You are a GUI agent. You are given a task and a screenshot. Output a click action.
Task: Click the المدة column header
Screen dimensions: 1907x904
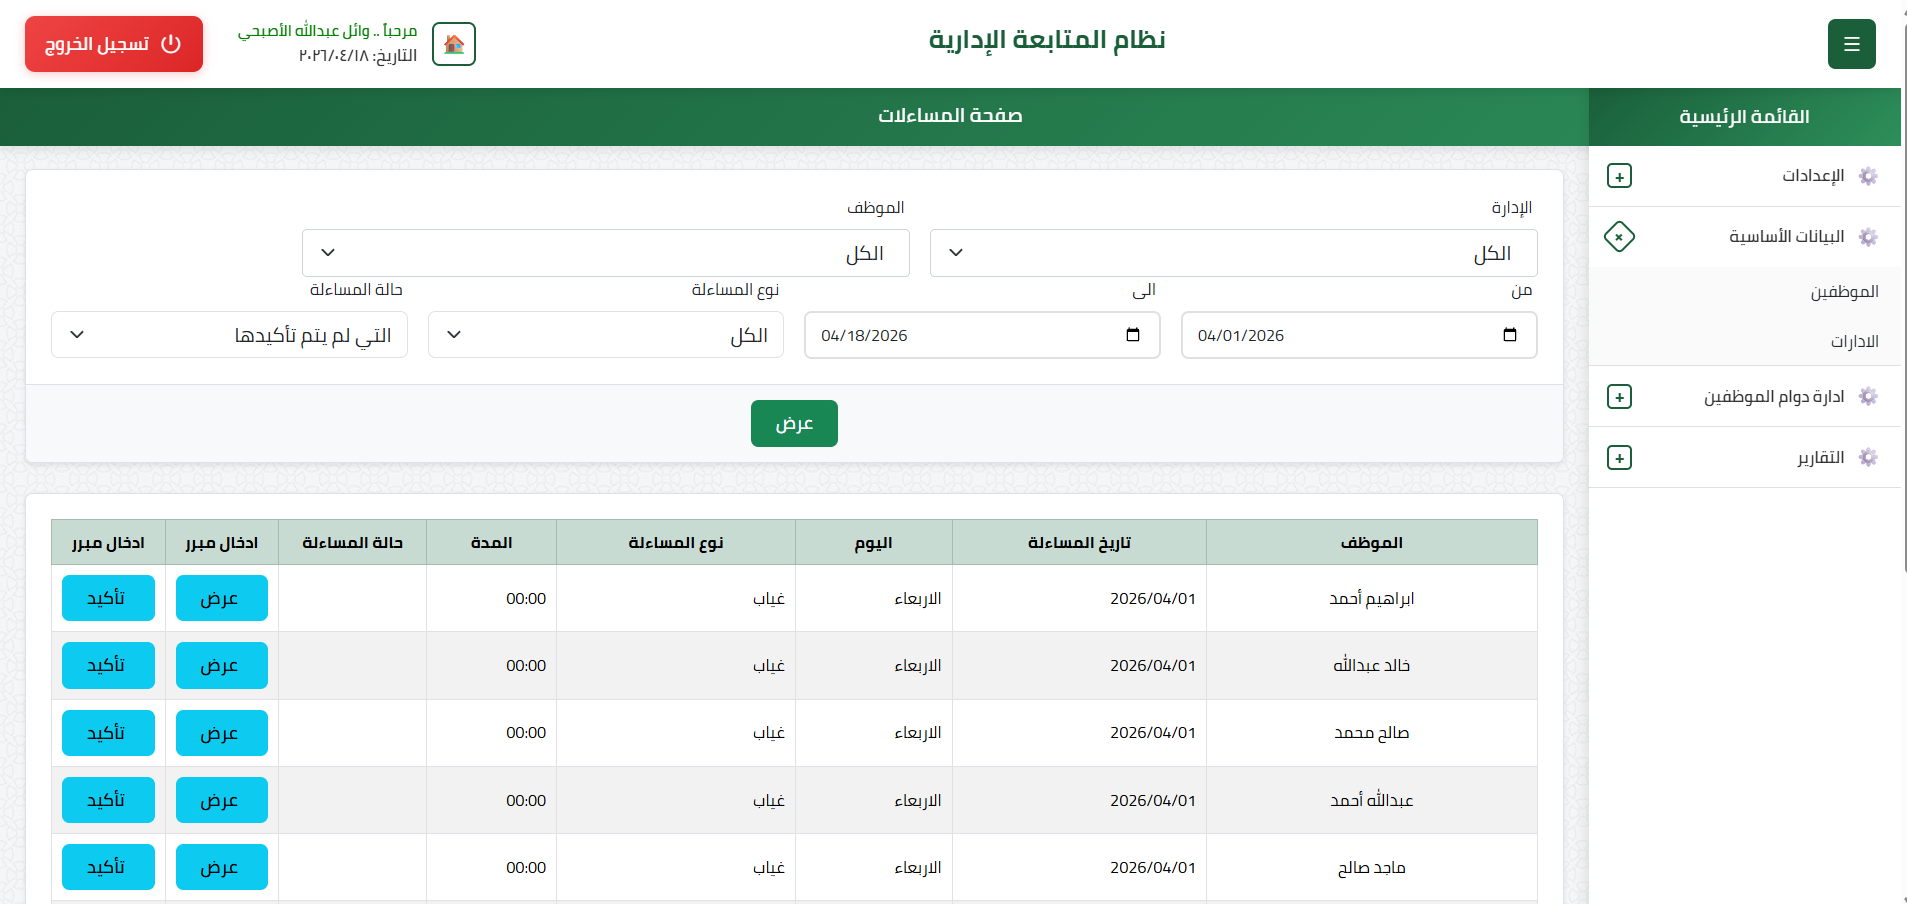click(491, 542)
